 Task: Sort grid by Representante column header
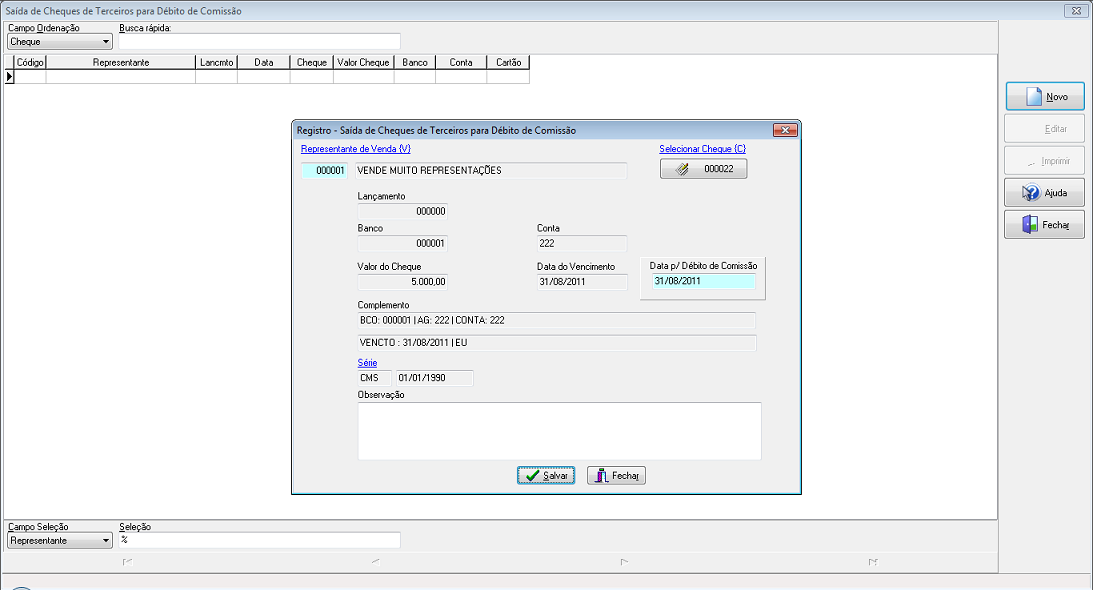point(121,62)
